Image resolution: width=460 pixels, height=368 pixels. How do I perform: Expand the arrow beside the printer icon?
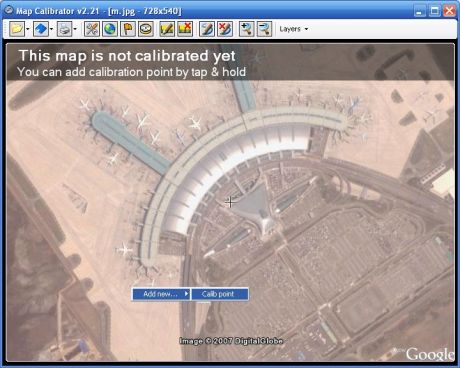[75, 29]
